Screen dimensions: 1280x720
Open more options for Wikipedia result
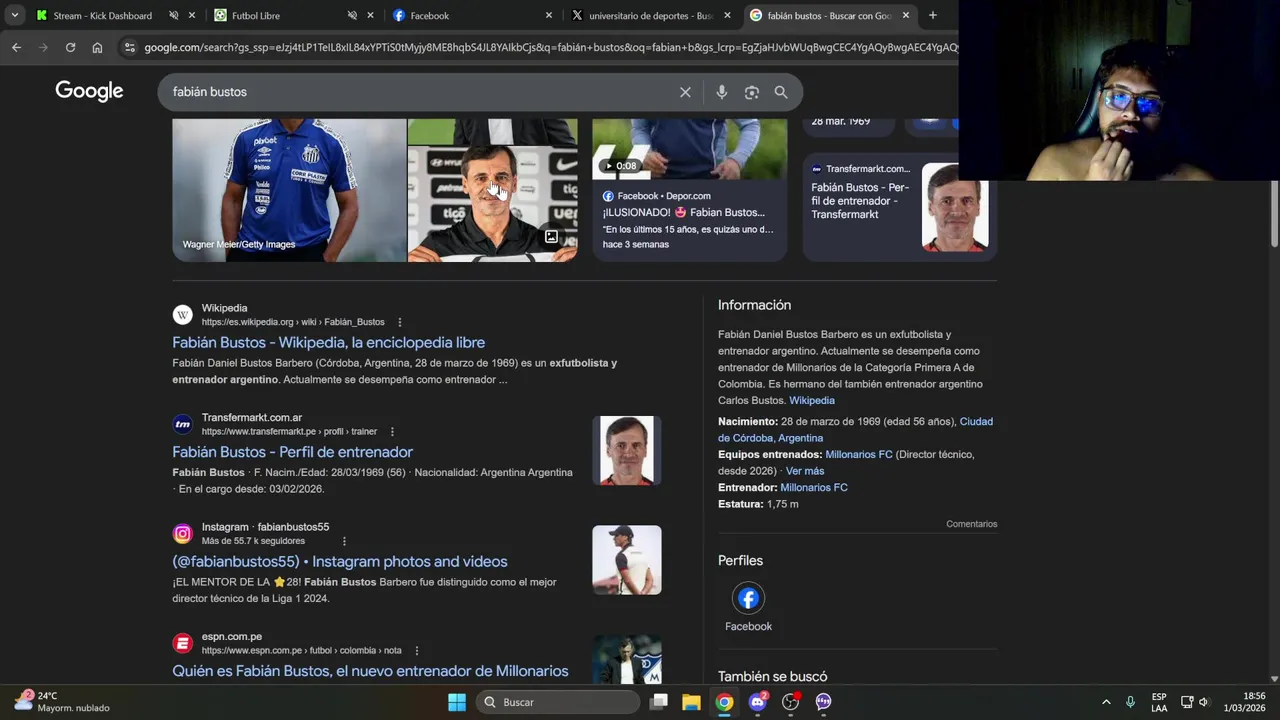click(x=399, y=322)
